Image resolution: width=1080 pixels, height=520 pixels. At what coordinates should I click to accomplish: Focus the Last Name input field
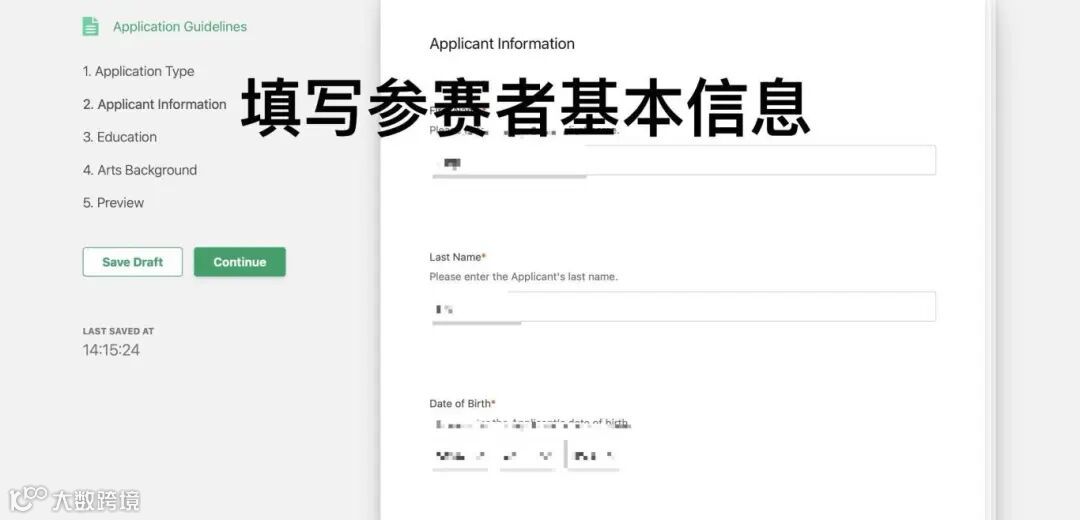(683, 306)
